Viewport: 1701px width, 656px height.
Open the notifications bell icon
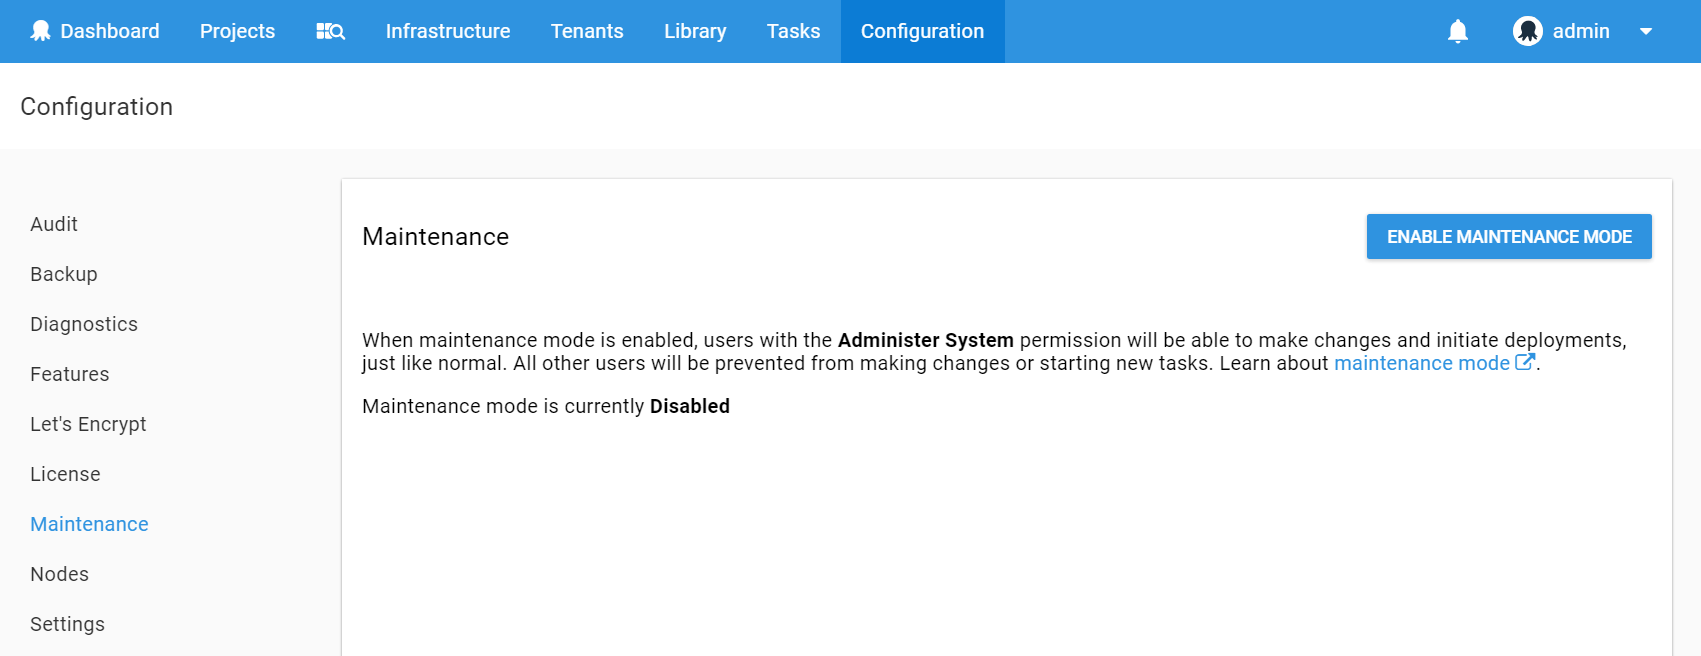(1458, 31)
